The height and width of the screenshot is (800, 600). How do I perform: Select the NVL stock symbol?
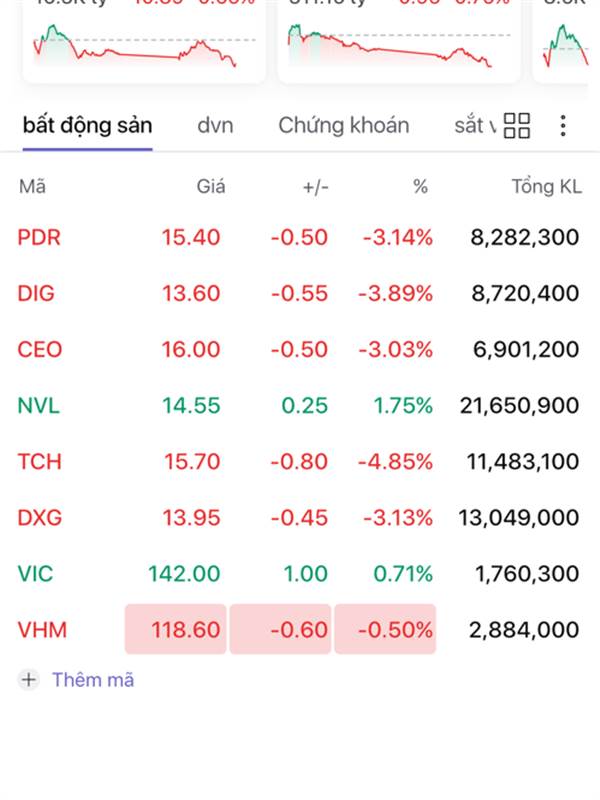(x=39, y=406)
